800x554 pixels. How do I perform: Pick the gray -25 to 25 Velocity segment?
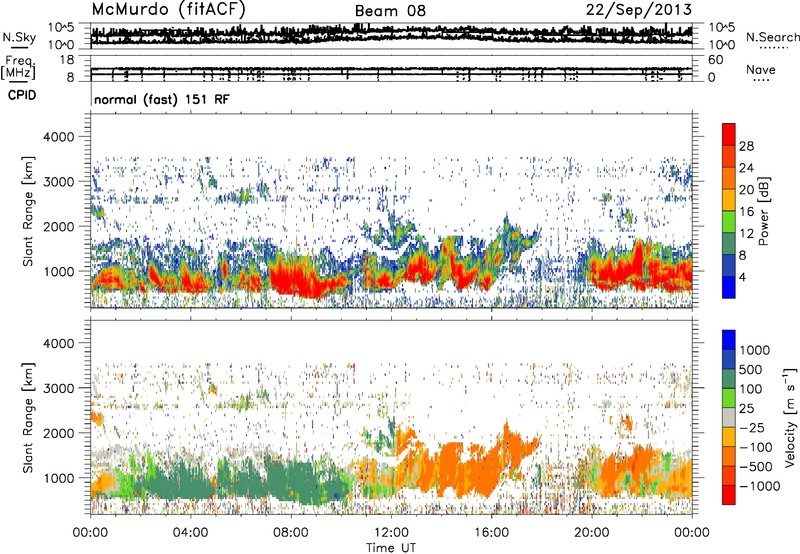click(x=729, y=417)
